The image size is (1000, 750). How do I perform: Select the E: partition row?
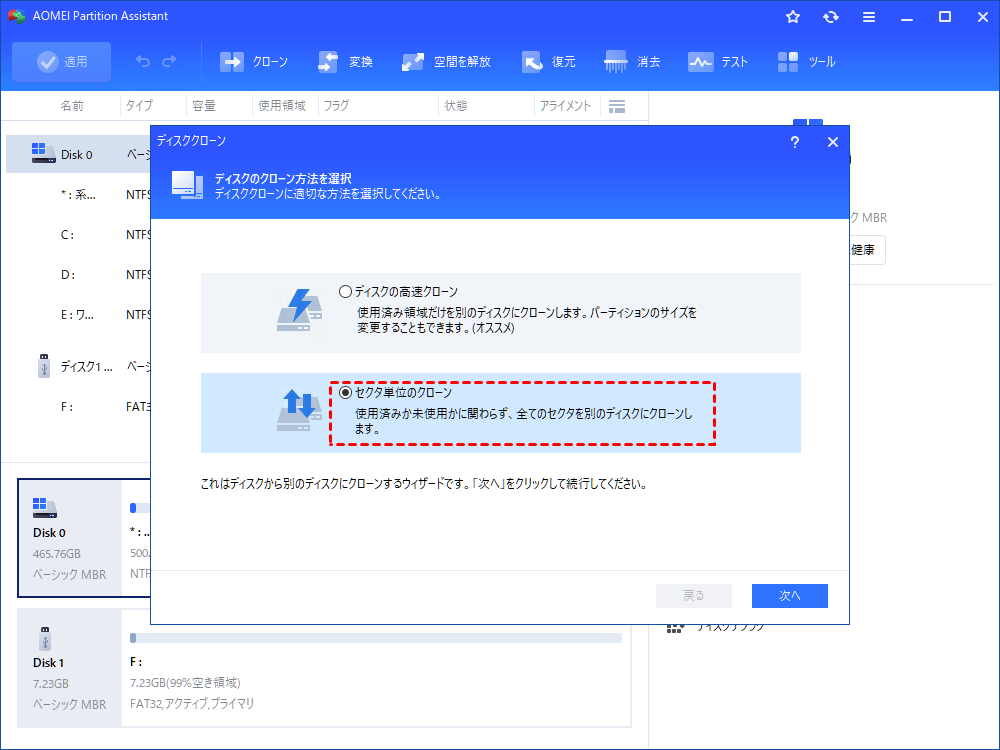[78, 314]
